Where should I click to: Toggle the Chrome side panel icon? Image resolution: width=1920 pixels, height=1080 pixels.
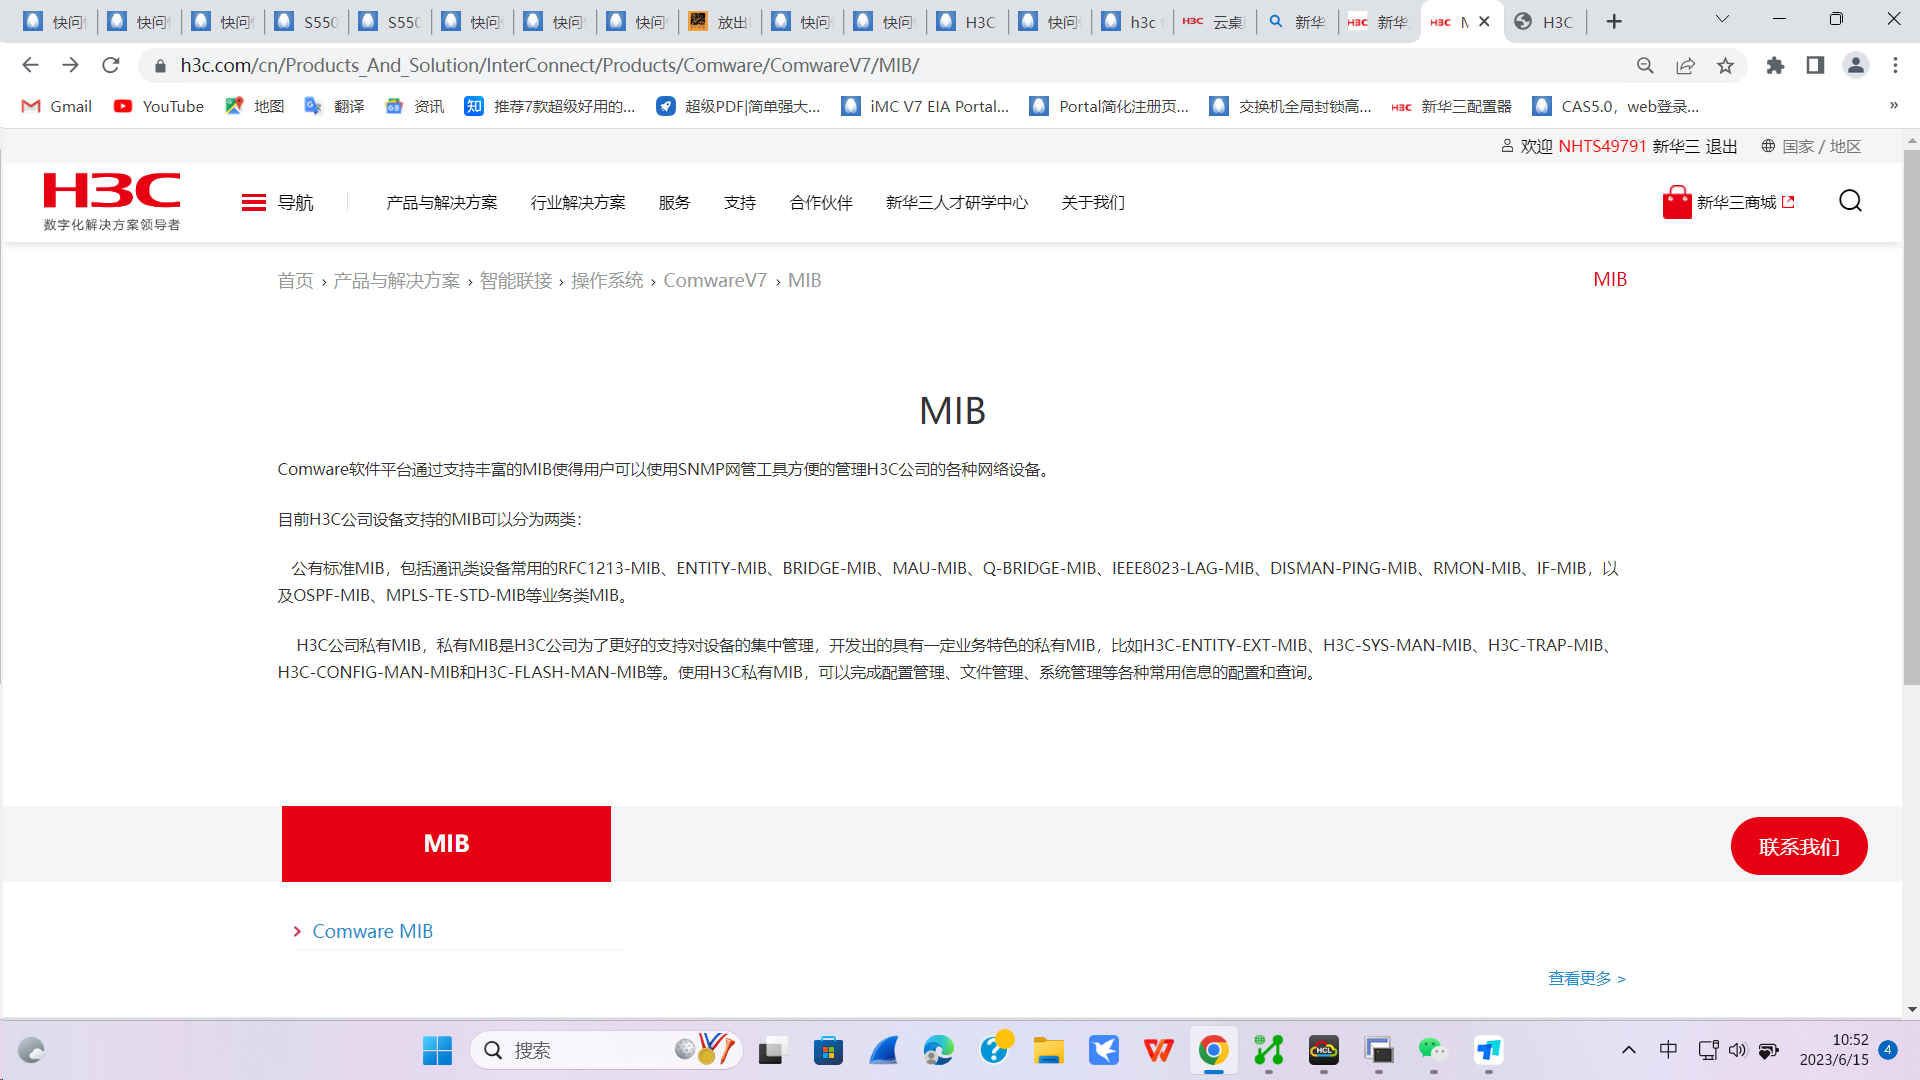pyautogui.click(x=1815, y=66)
